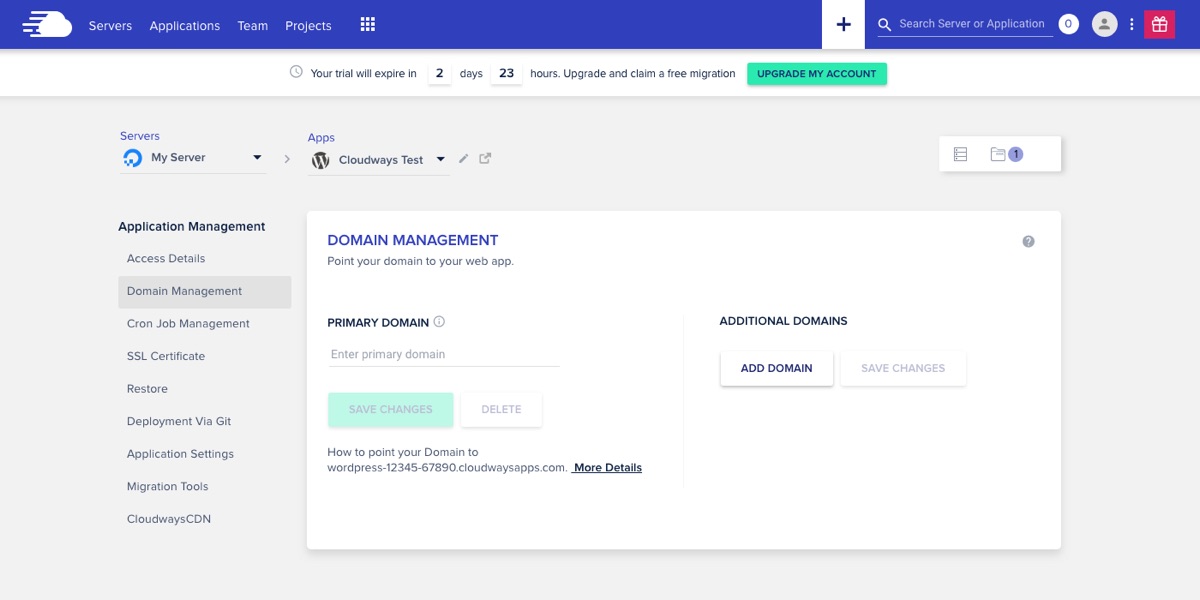Screen dimensions: 1200x600
Task: Open the Team menu
Action: point(253,26)
